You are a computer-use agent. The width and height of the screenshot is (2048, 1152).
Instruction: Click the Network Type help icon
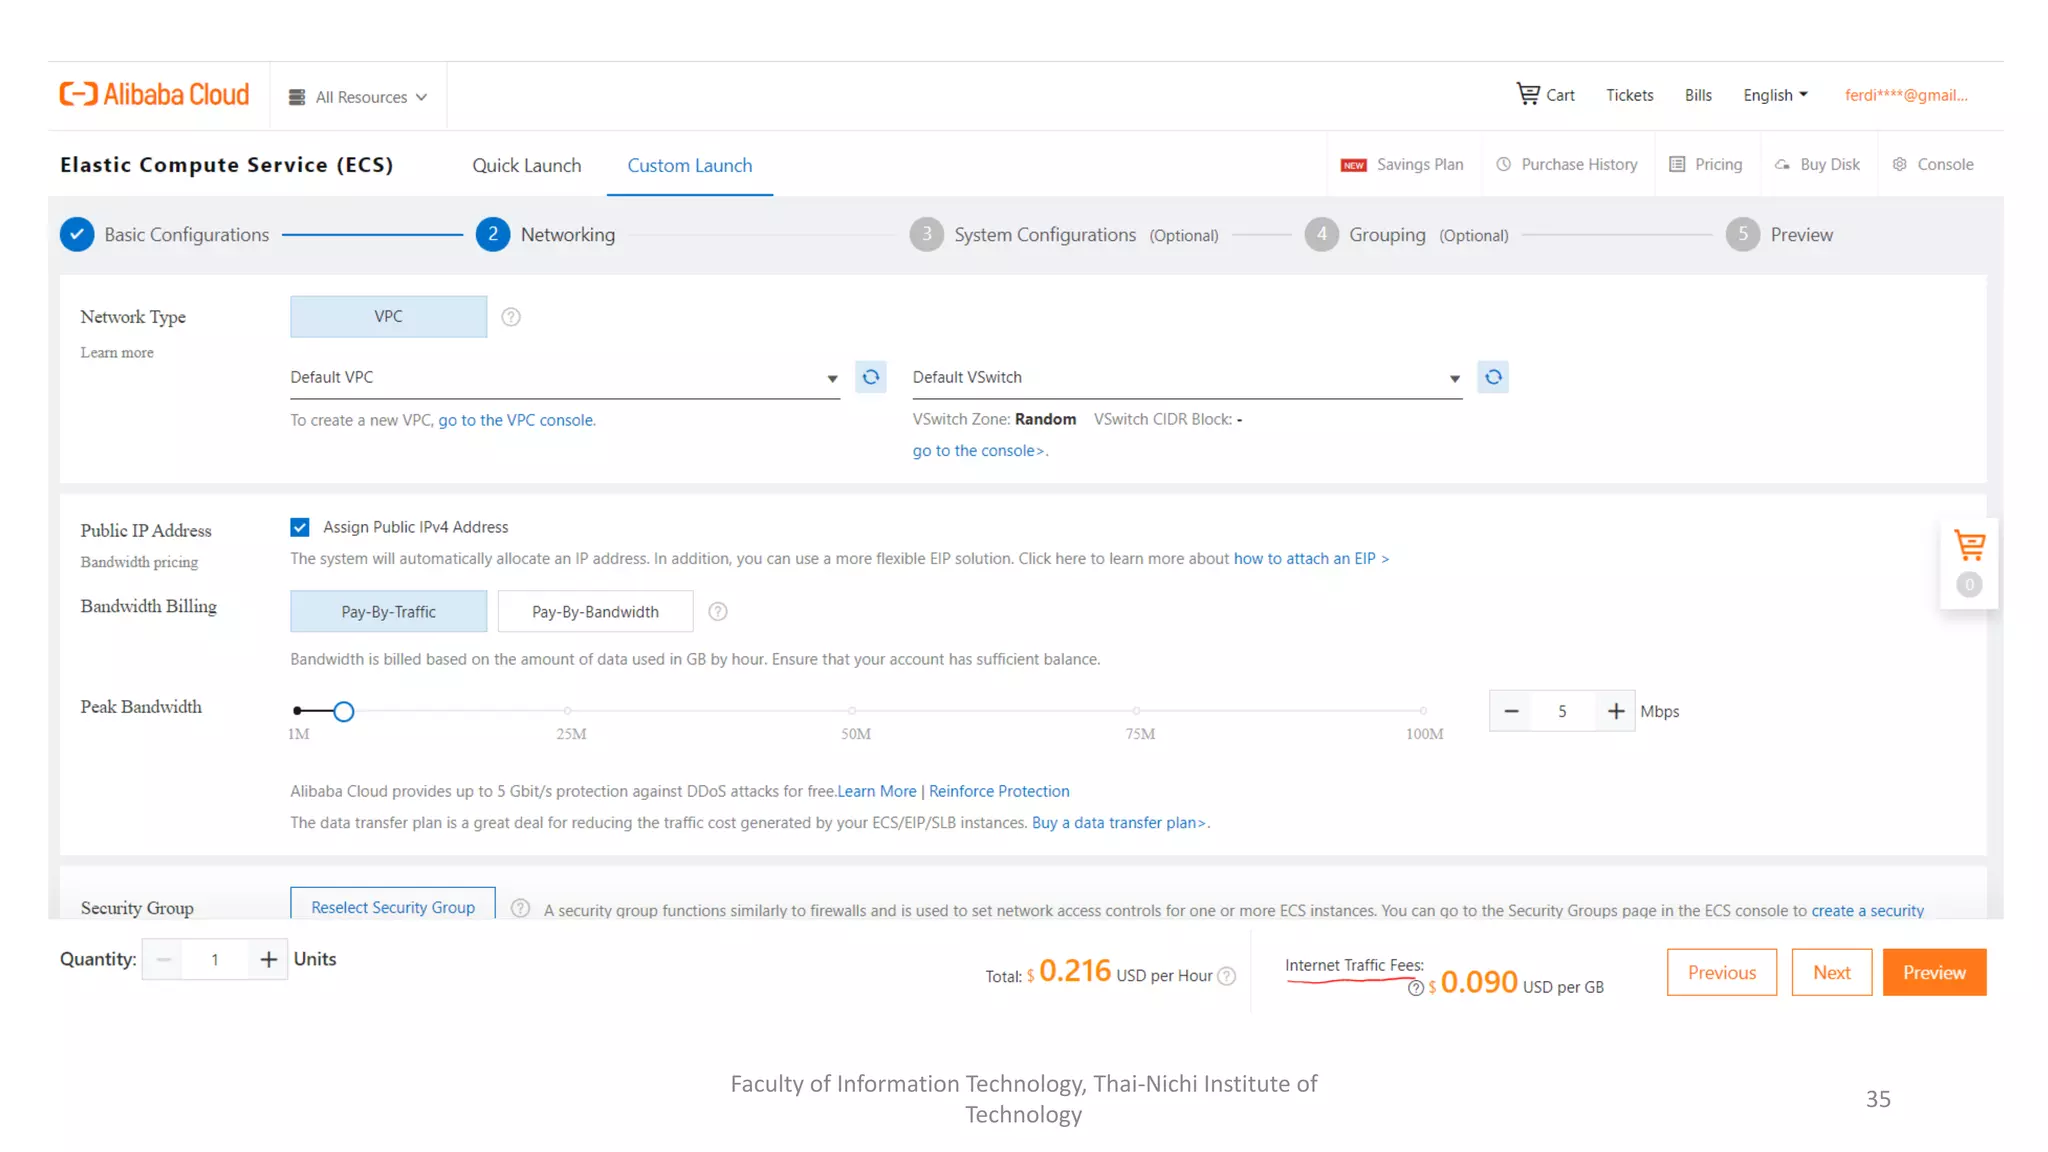pos(511,317)
